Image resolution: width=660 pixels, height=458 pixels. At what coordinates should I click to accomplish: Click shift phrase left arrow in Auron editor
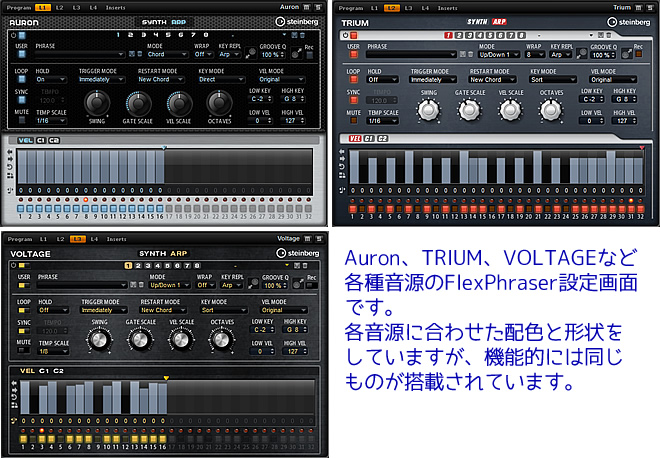tap(10, 152)
